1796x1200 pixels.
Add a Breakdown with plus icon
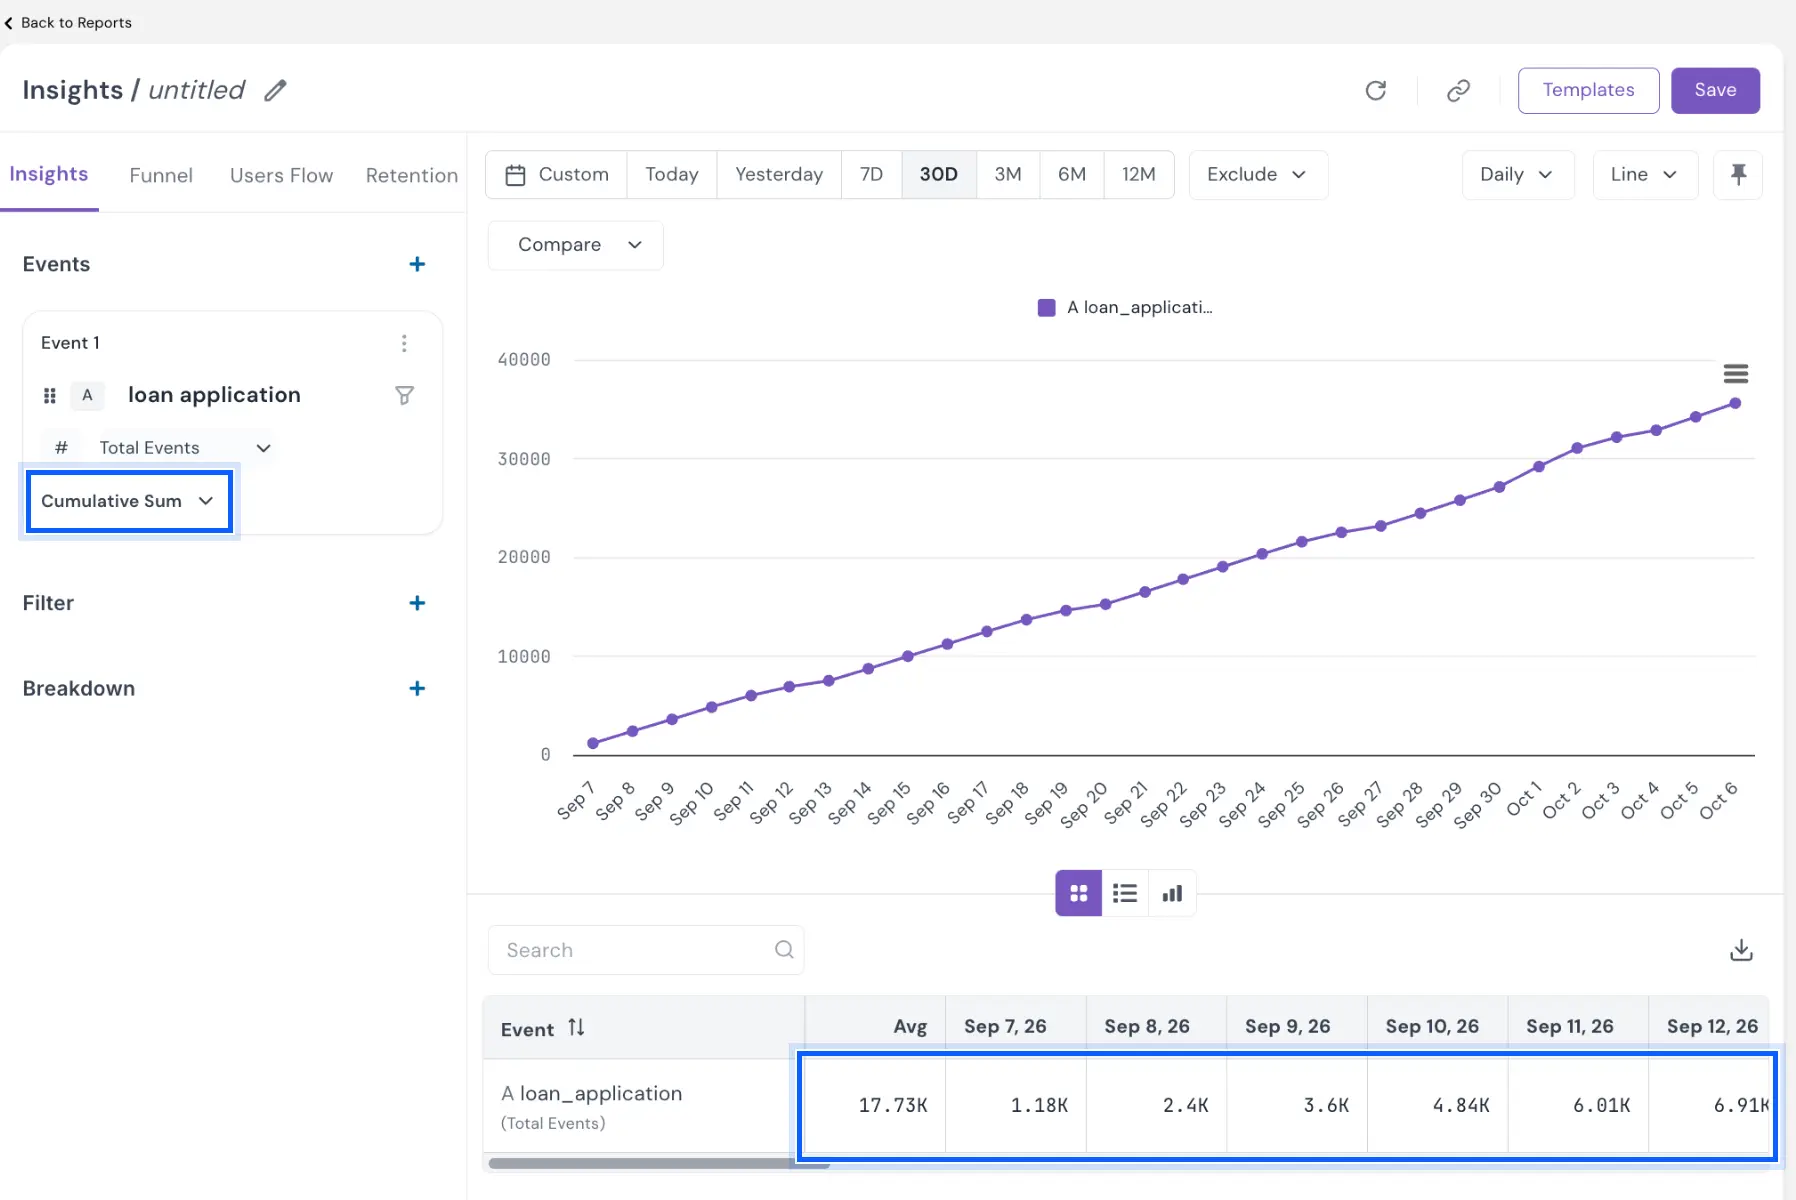pyautogui.click(x=417, y=688)
